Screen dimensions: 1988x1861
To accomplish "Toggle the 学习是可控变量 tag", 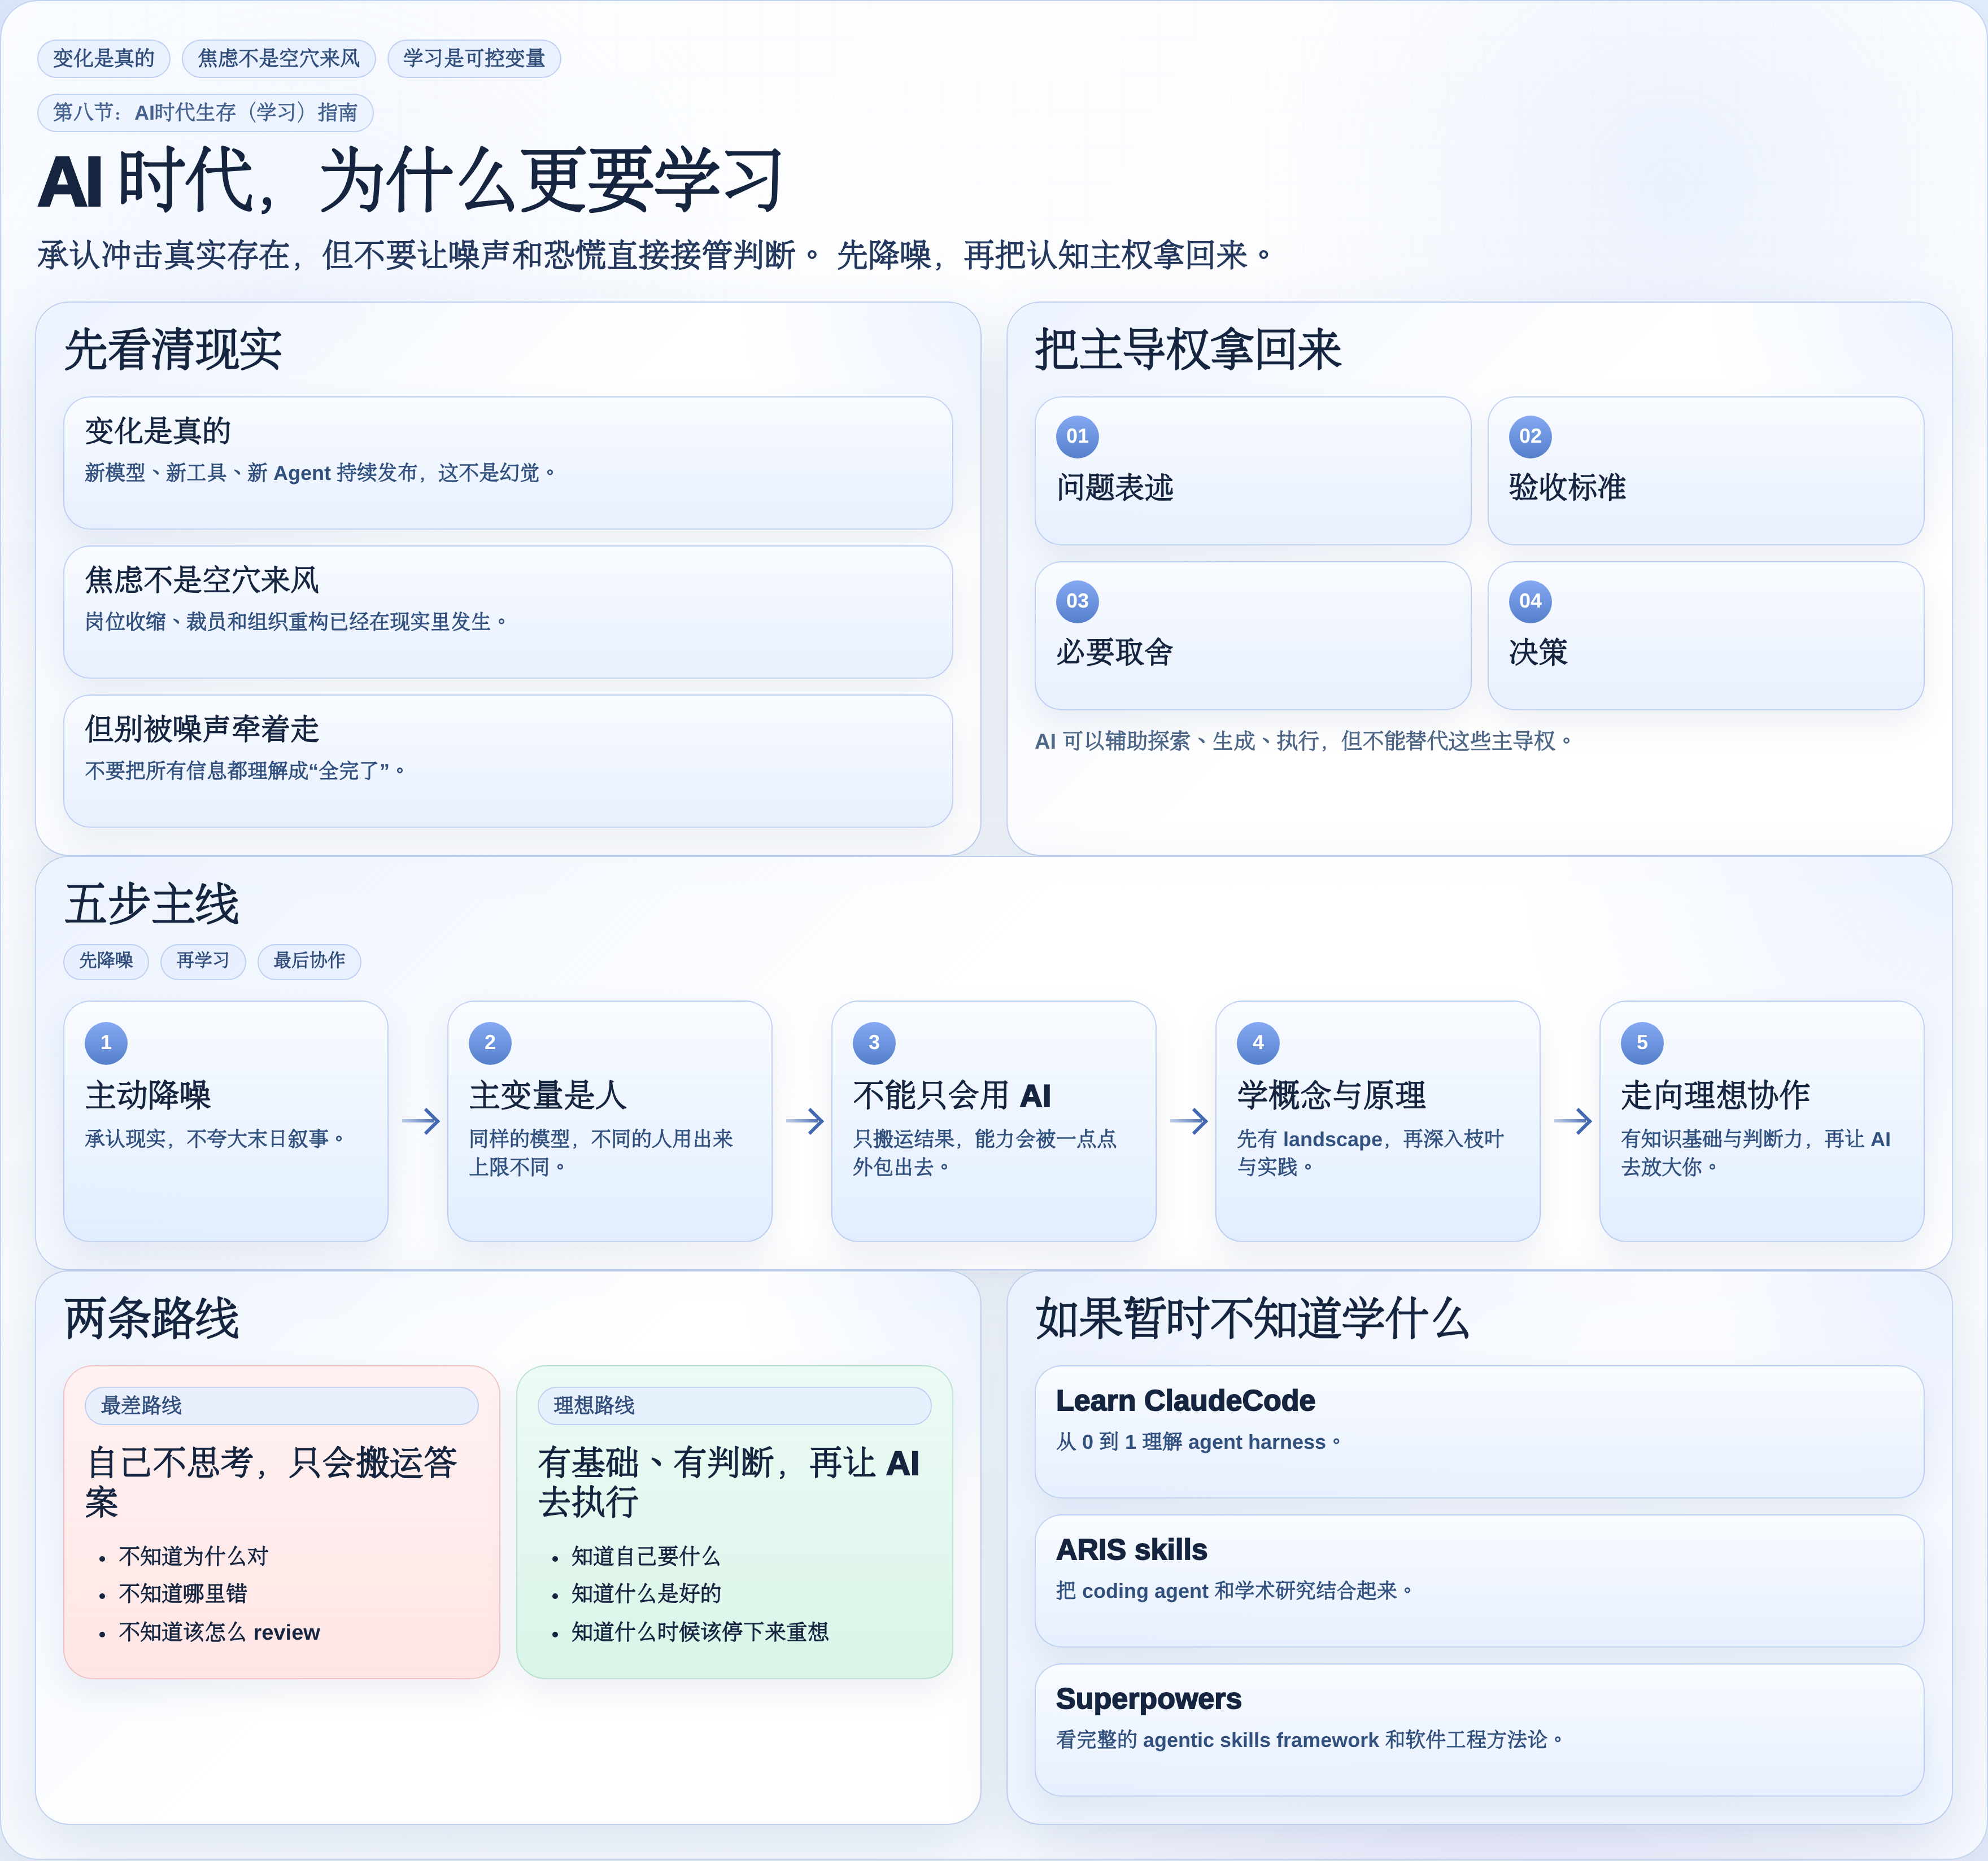I will [473, 58].
